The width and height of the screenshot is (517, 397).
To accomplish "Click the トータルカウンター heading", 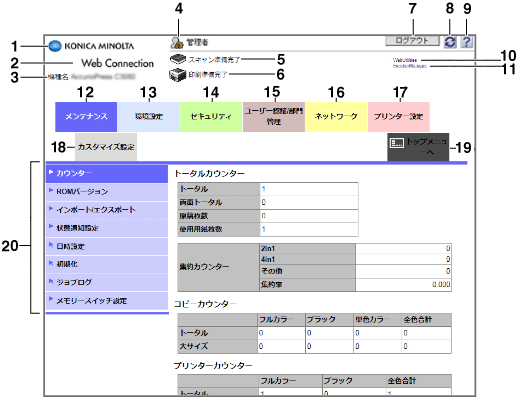I will 209,173.
